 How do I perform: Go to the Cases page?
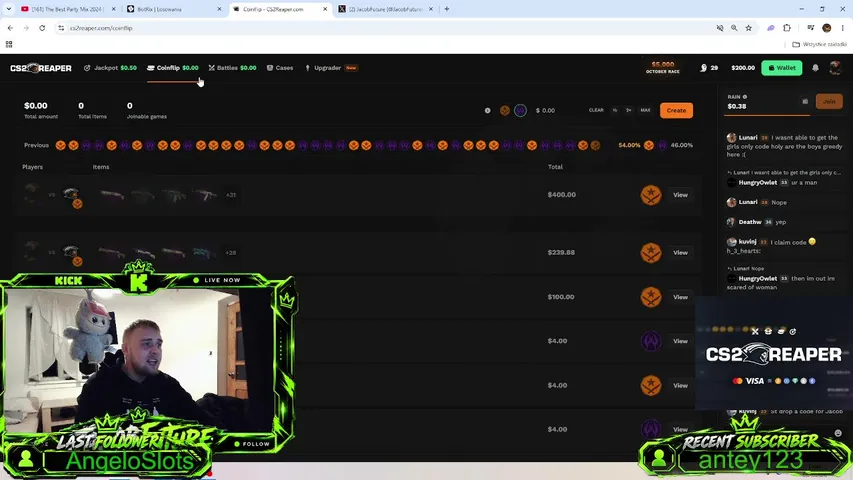(280, 68)
